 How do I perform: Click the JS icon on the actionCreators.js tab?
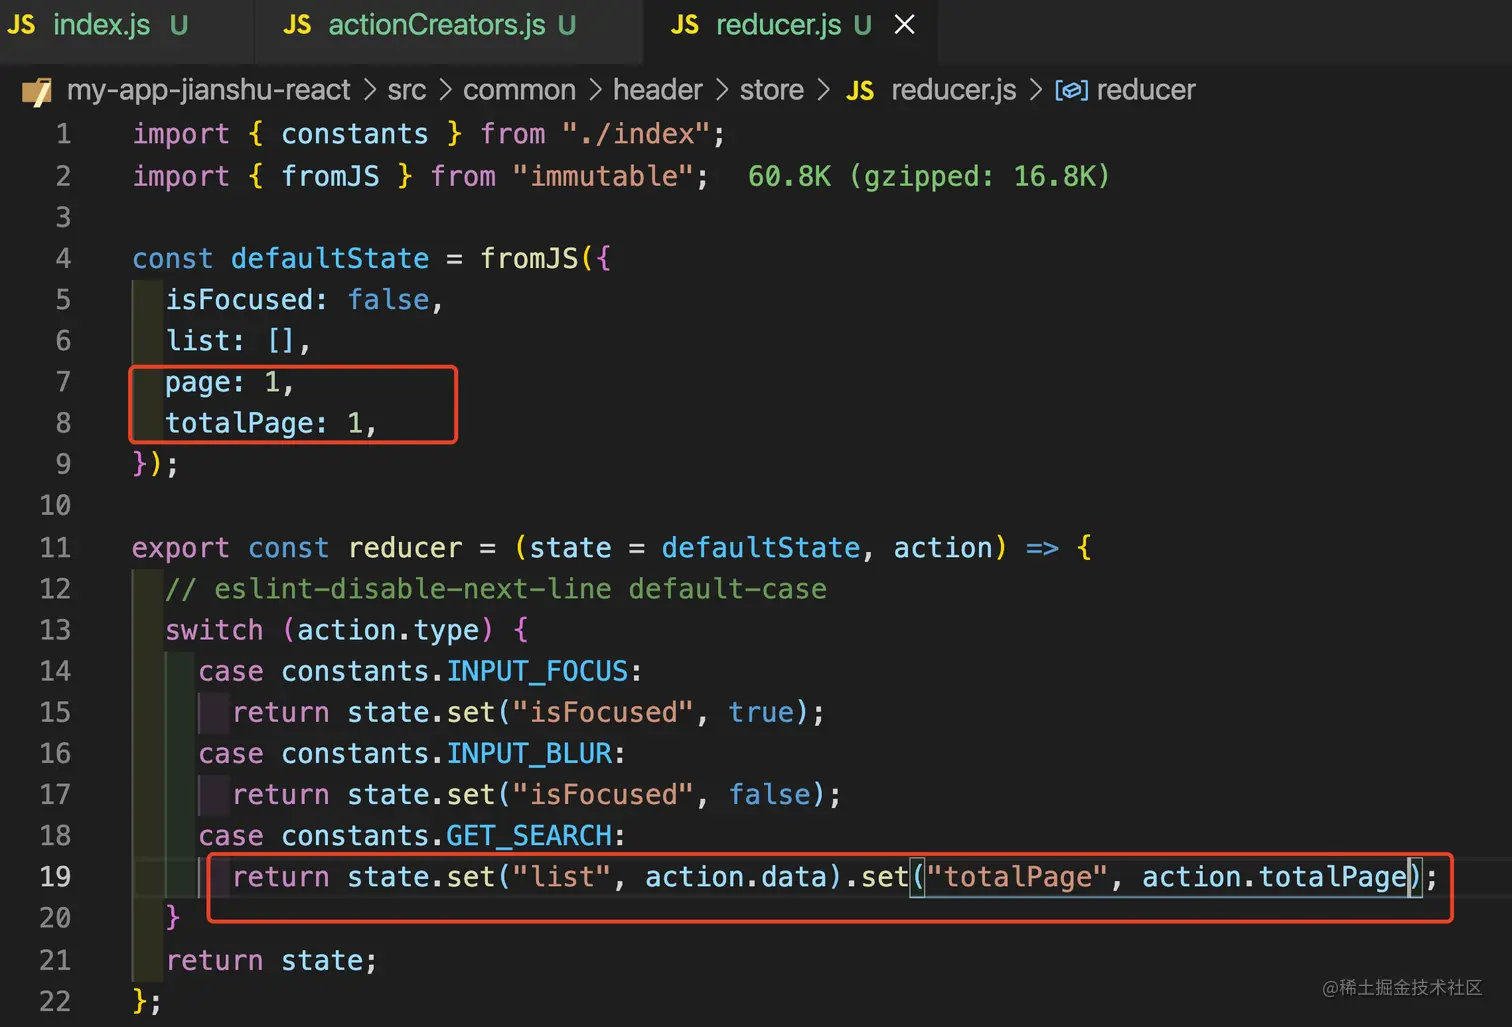pyautogui.click(x=297, y=25)
